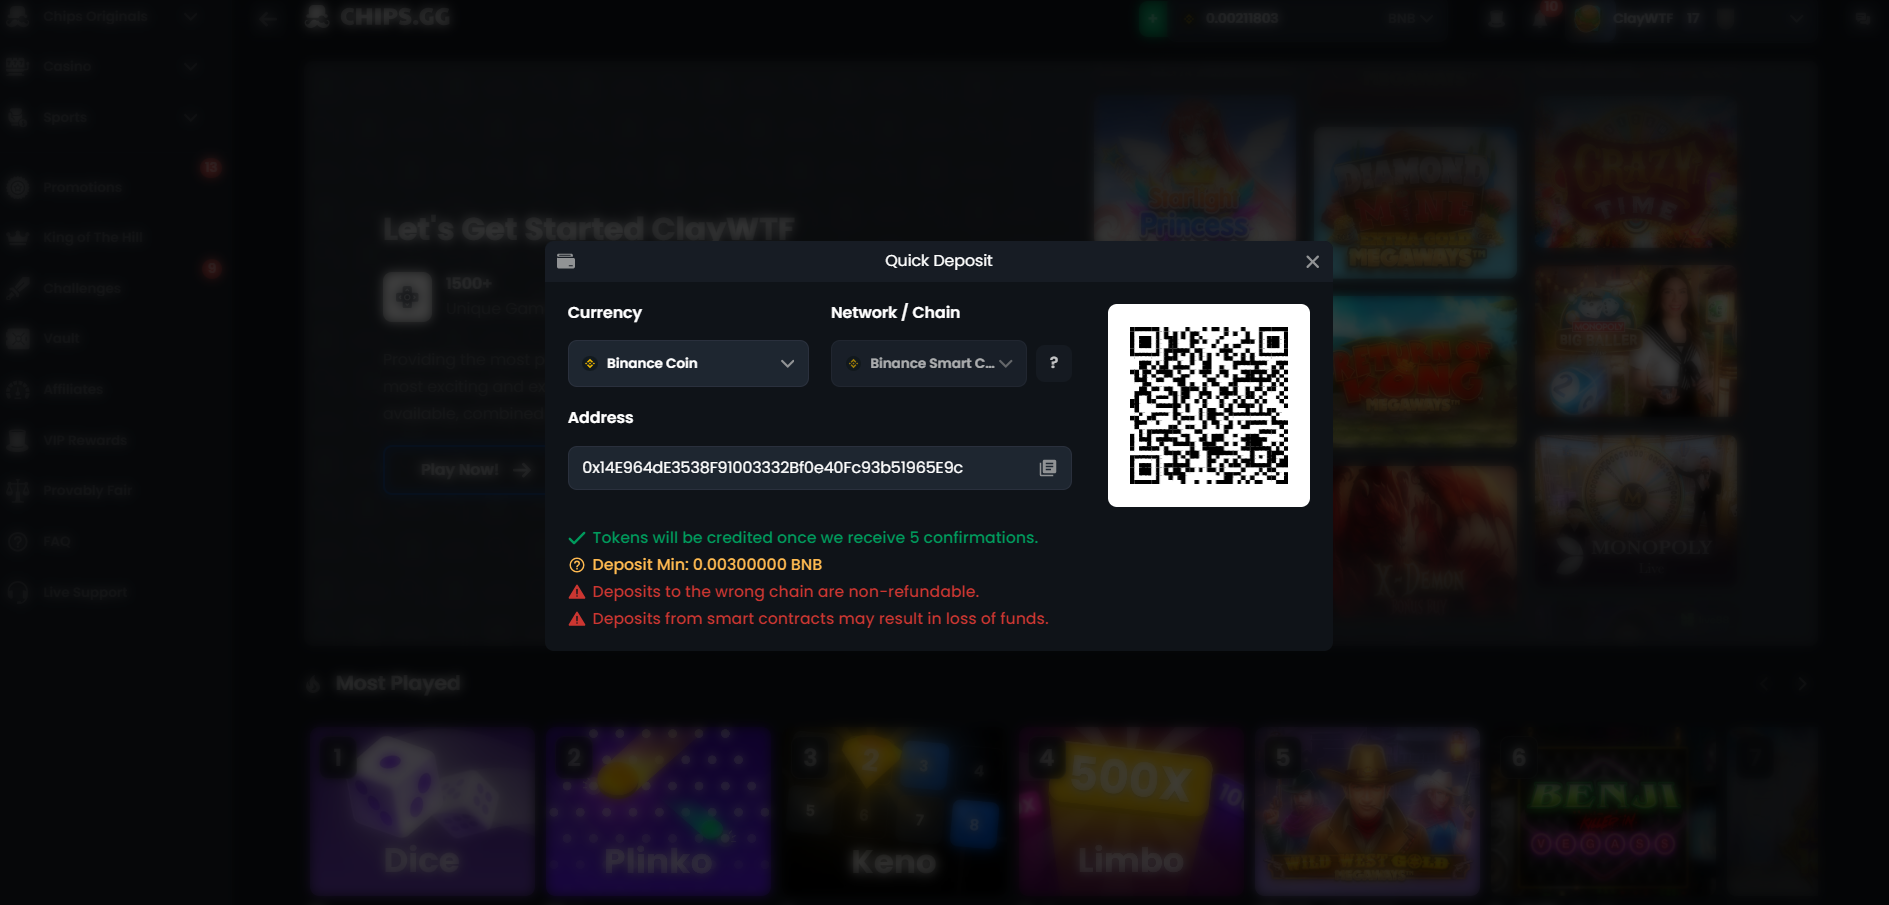Expand the user menu chevron in the top bar
This screenshot has height=905, width=1889.
[1796, 18]
